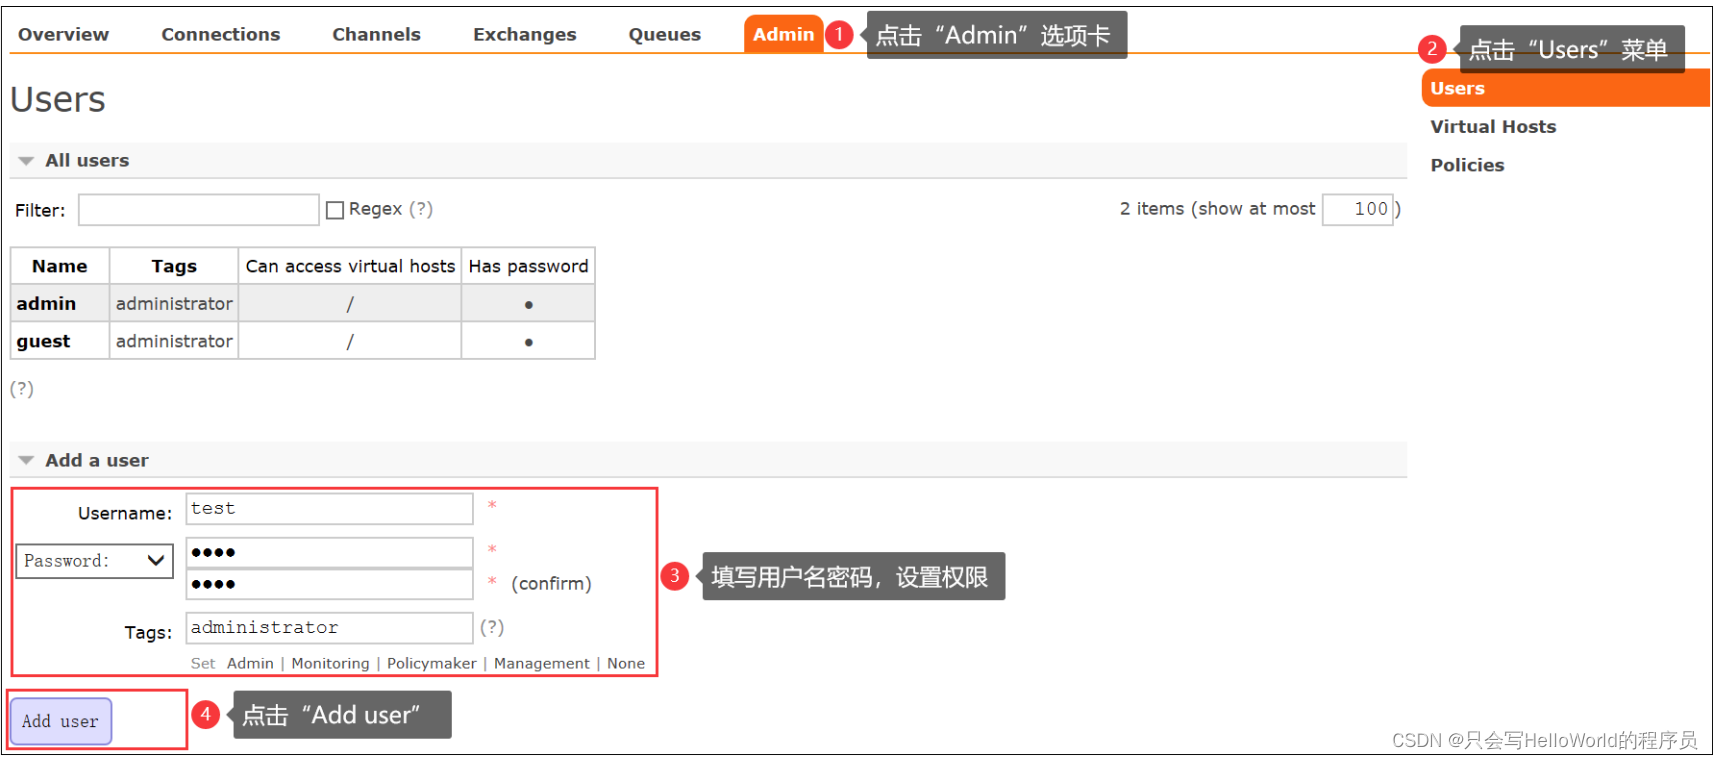Viewport: 1713px width, 759px height.
Task: Click the Filter input field
Action: 199,210
